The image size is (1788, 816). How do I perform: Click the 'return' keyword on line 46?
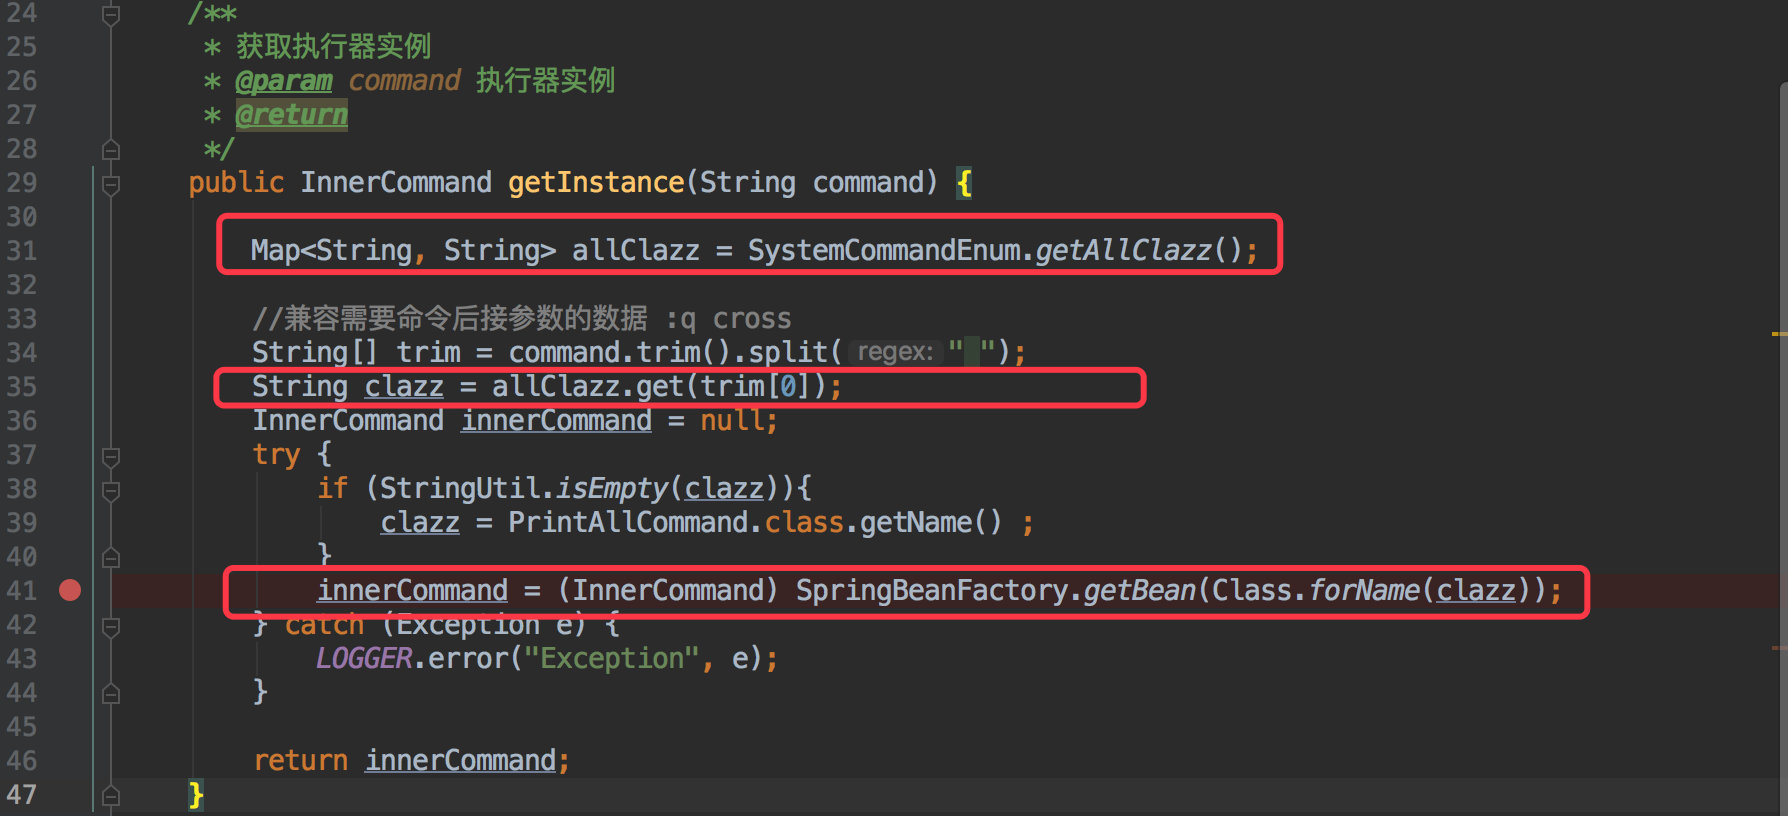300,760
